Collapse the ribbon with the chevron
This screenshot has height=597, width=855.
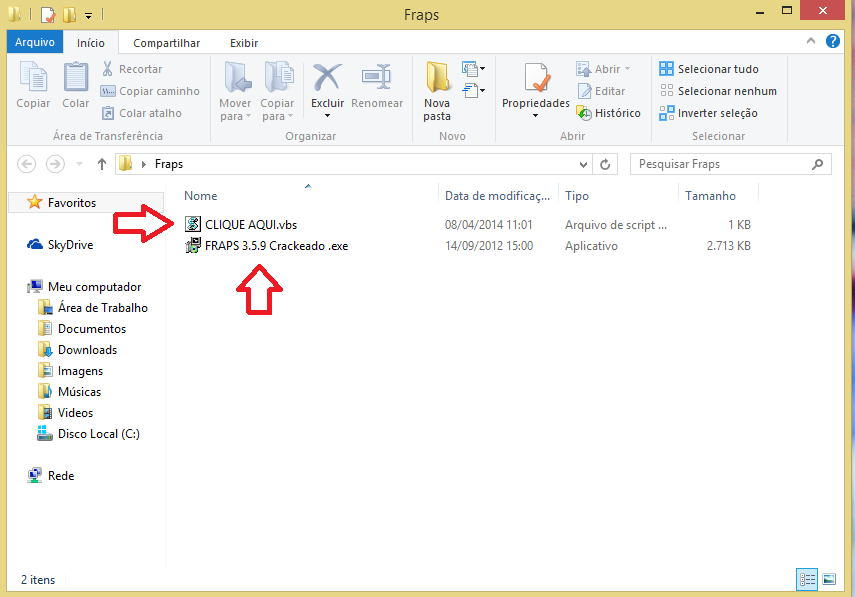811,41
